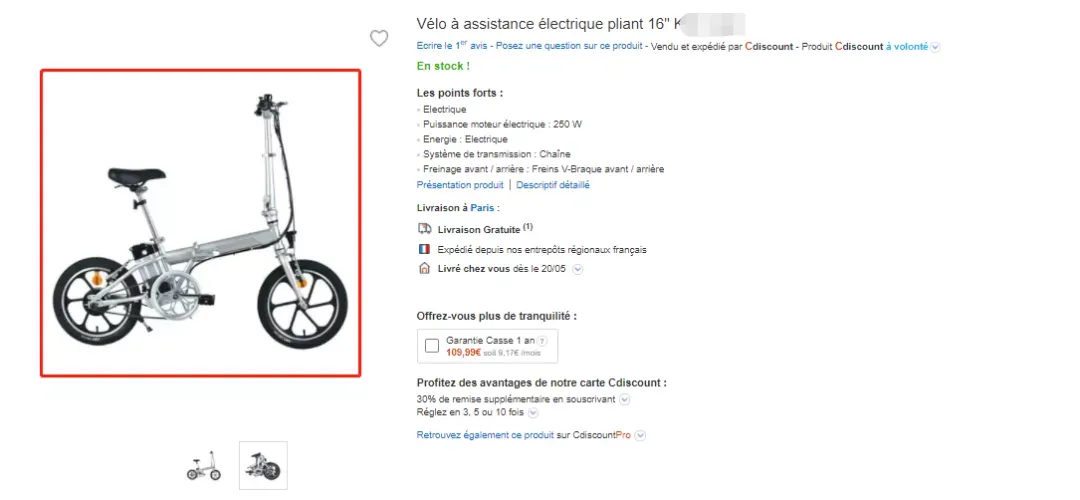Expand delivery date details after 20/05

(x=578, y=269)
